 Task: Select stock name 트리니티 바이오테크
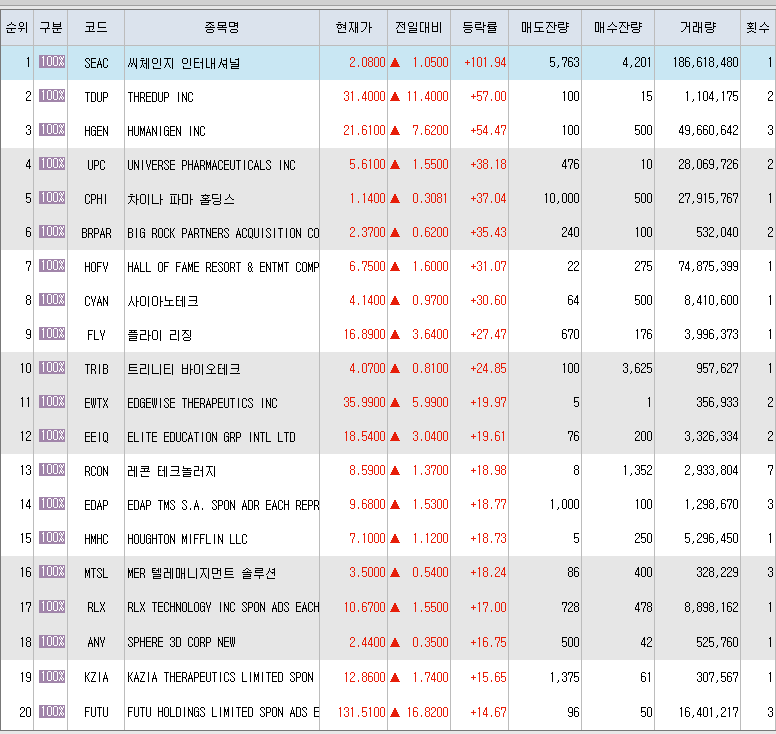tap(184, 369)
